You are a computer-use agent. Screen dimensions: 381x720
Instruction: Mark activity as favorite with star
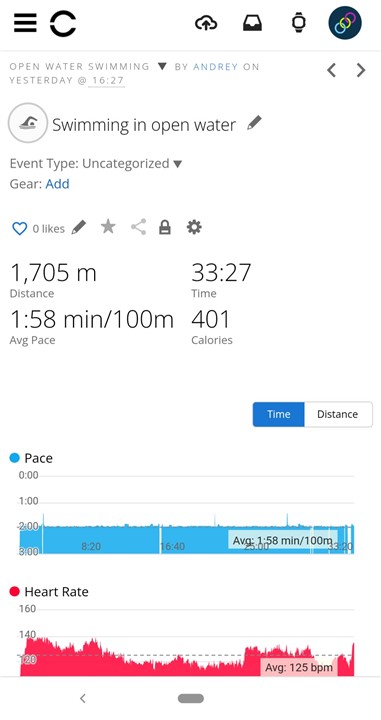pyautogui.click(x=108, y=226)
